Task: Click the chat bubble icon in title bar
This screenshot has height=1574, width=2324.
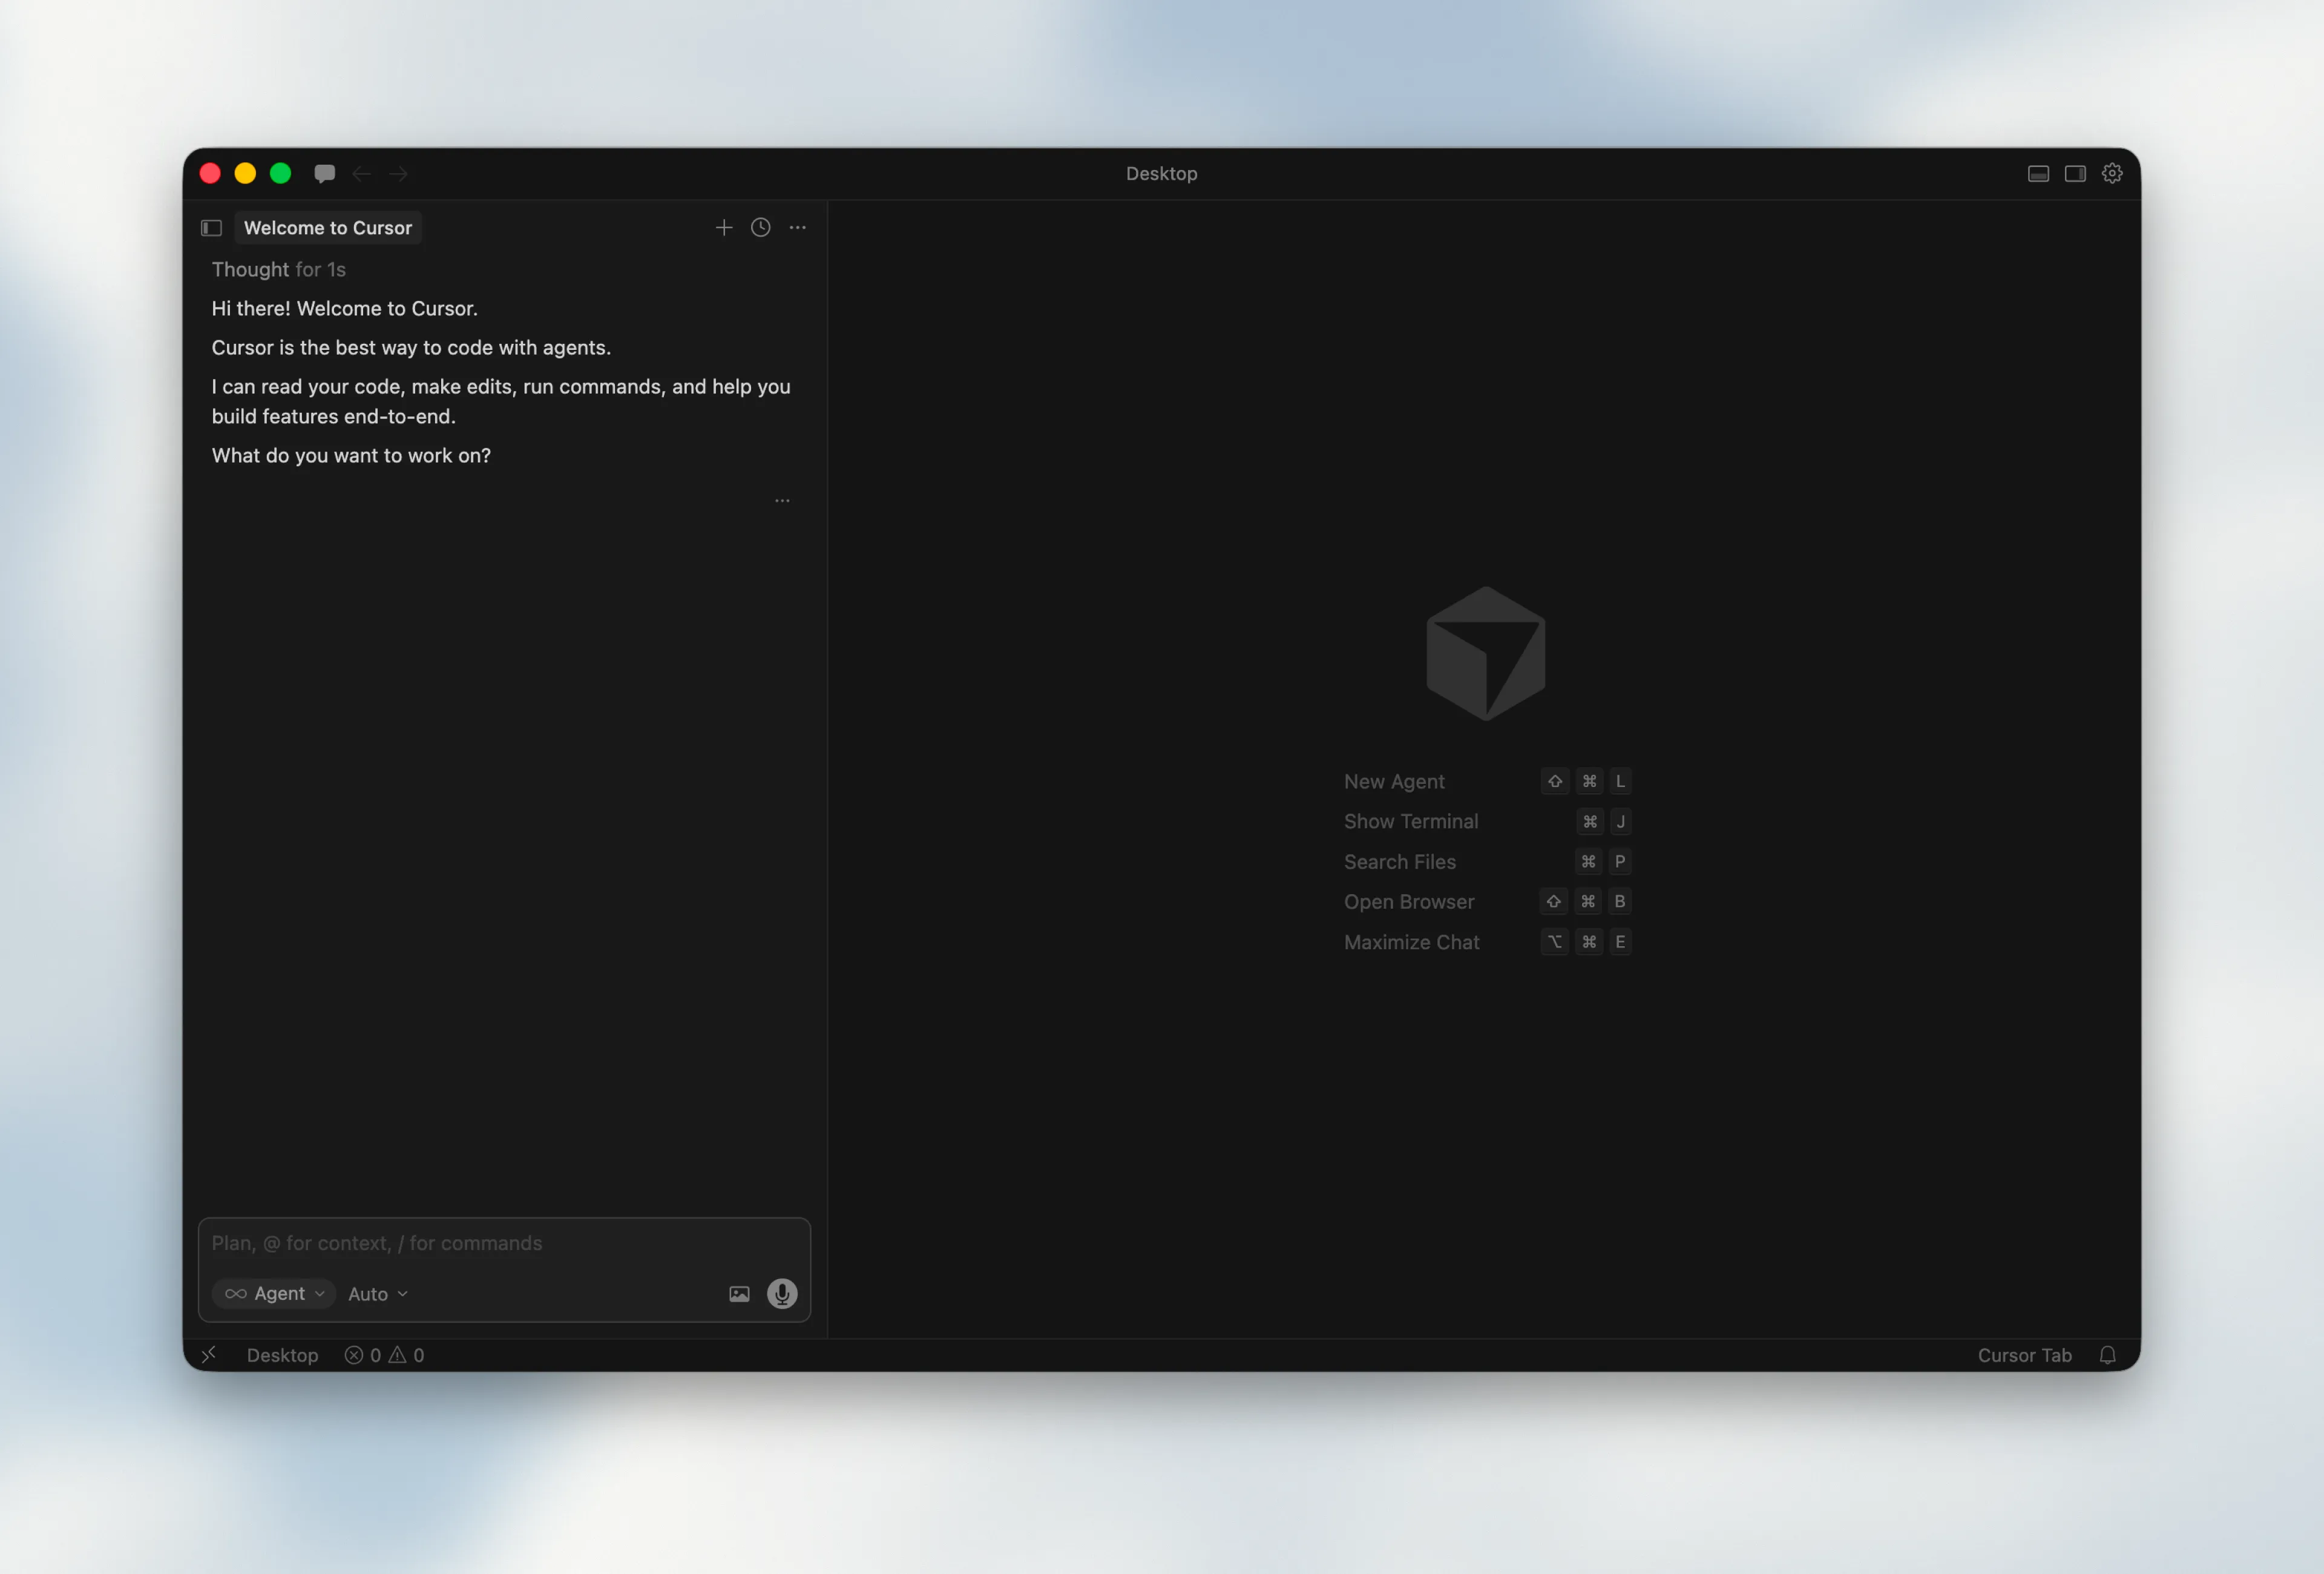Action: pos(324,174)
